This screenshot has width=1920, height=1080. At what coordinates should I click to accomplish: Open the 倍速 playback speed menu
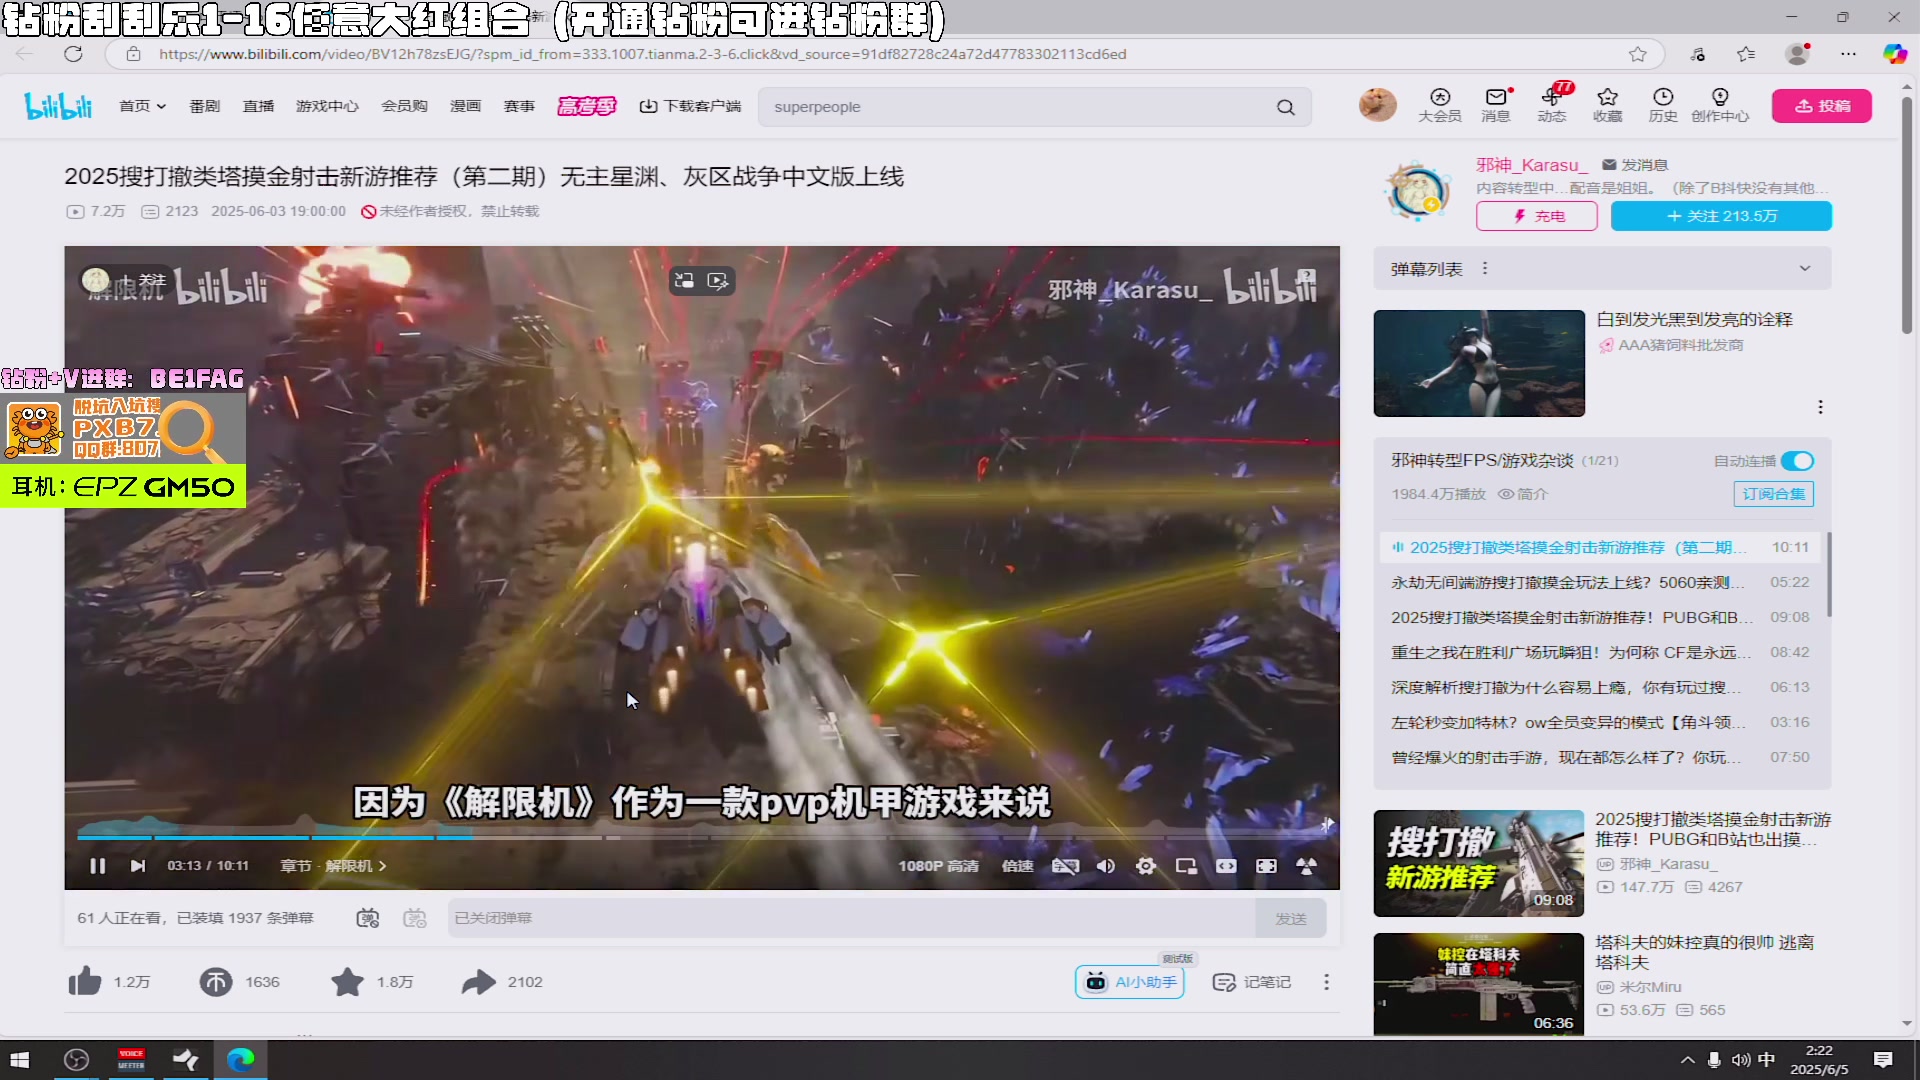click(x=1018, y=866)
